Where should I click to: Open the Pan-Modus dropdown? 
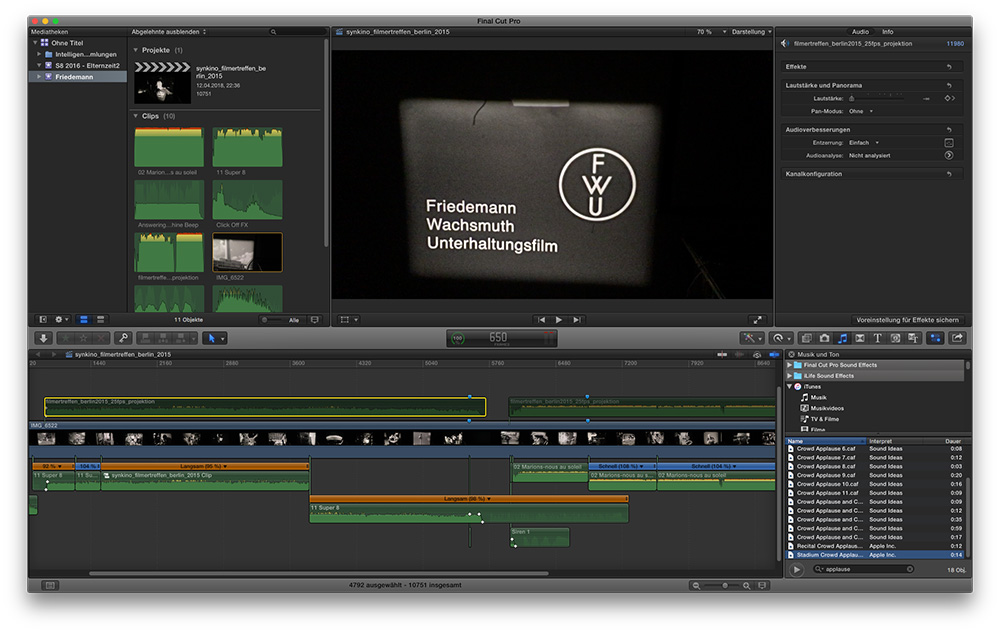click(x=861, y=111)
